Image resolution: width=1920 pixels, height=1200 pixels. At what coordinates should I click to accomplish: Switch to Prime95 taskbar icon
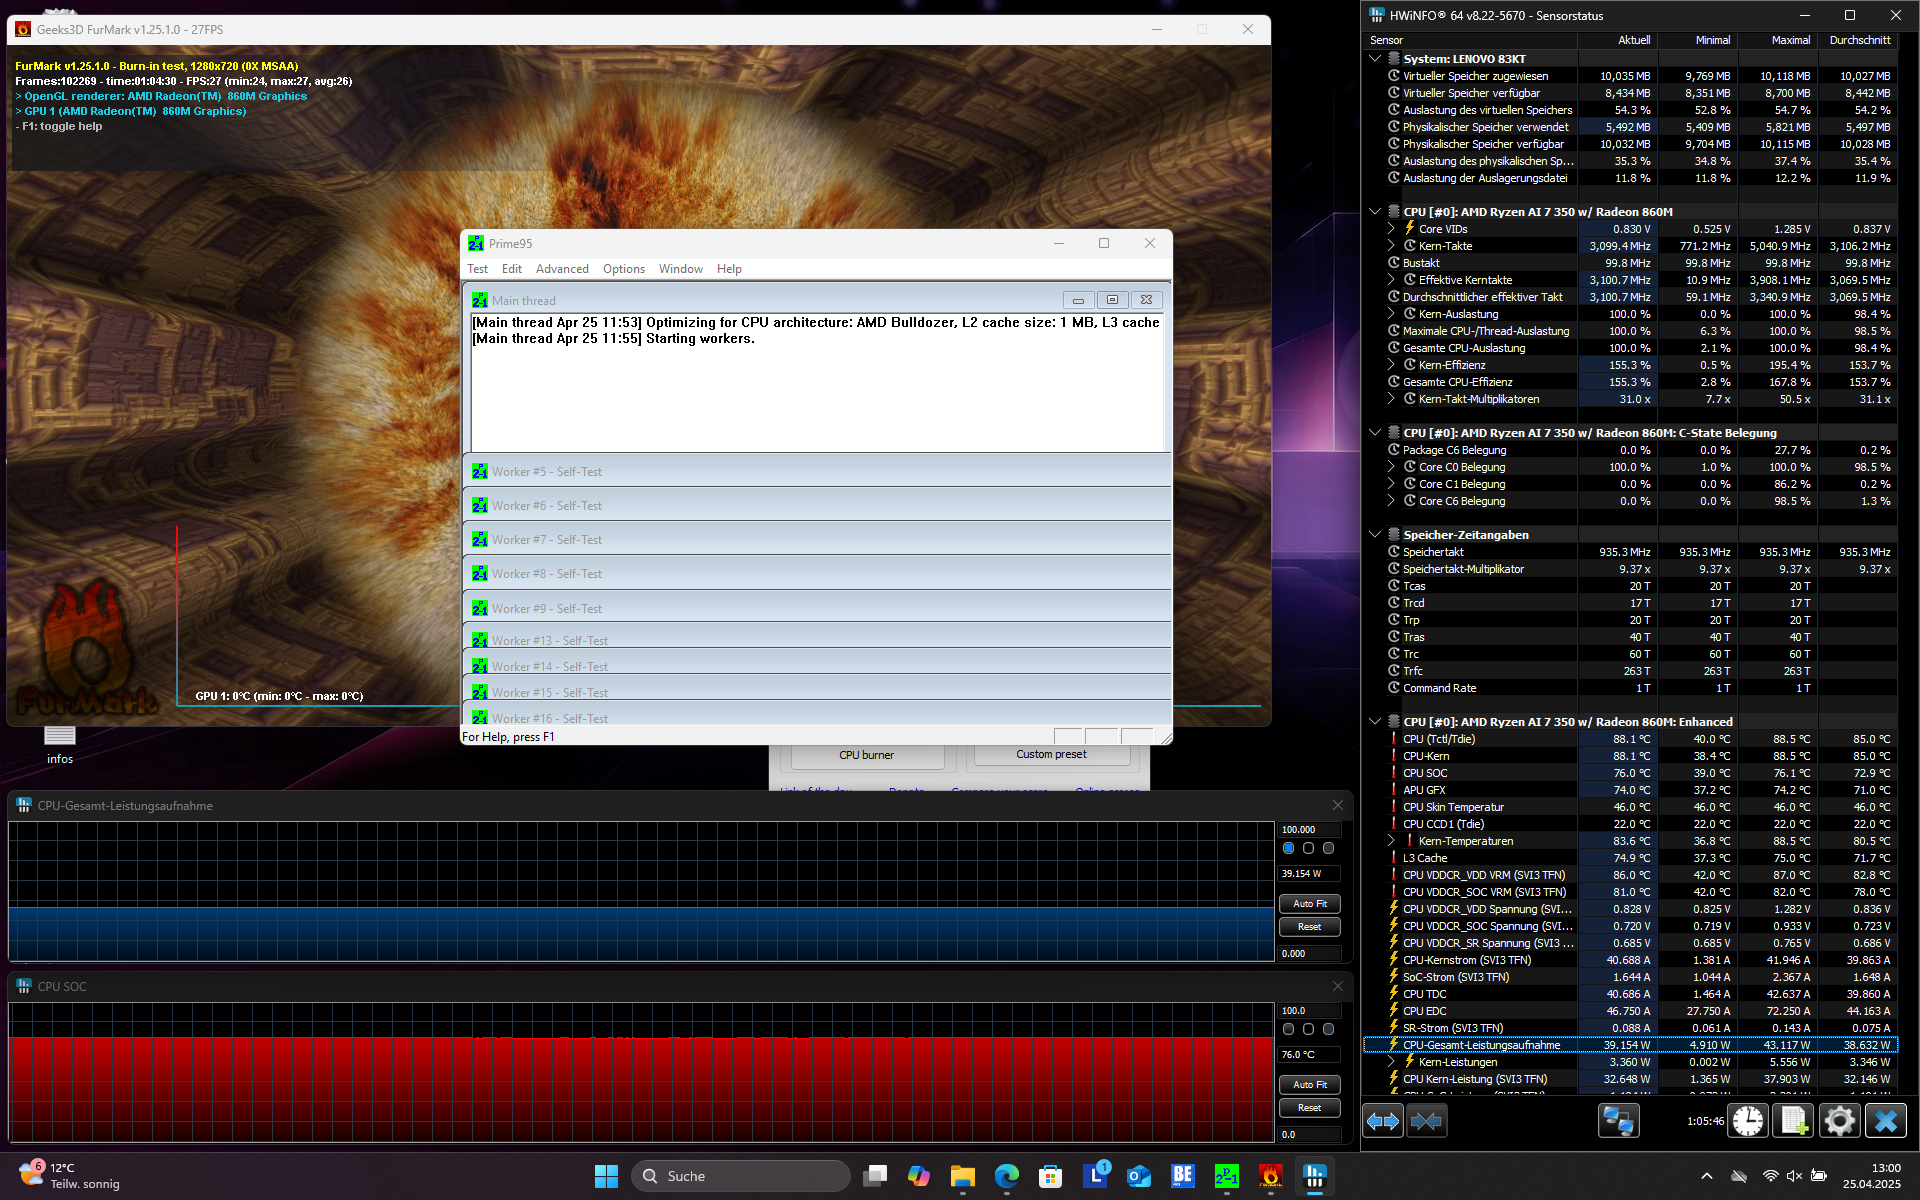[x=1227, y=1176]
